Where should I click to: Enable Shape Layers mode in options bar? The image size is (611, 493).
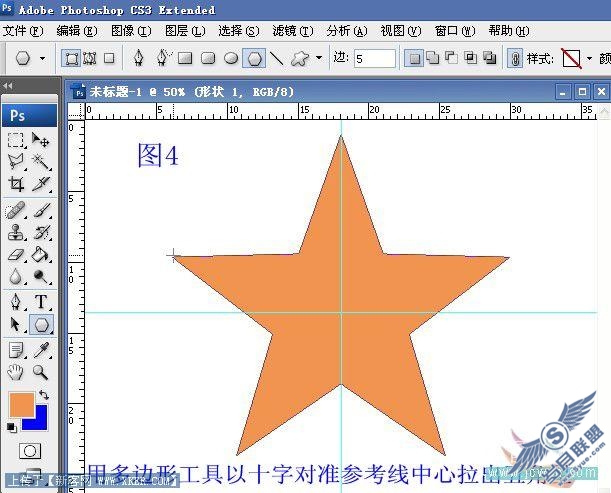pos(71,59)
